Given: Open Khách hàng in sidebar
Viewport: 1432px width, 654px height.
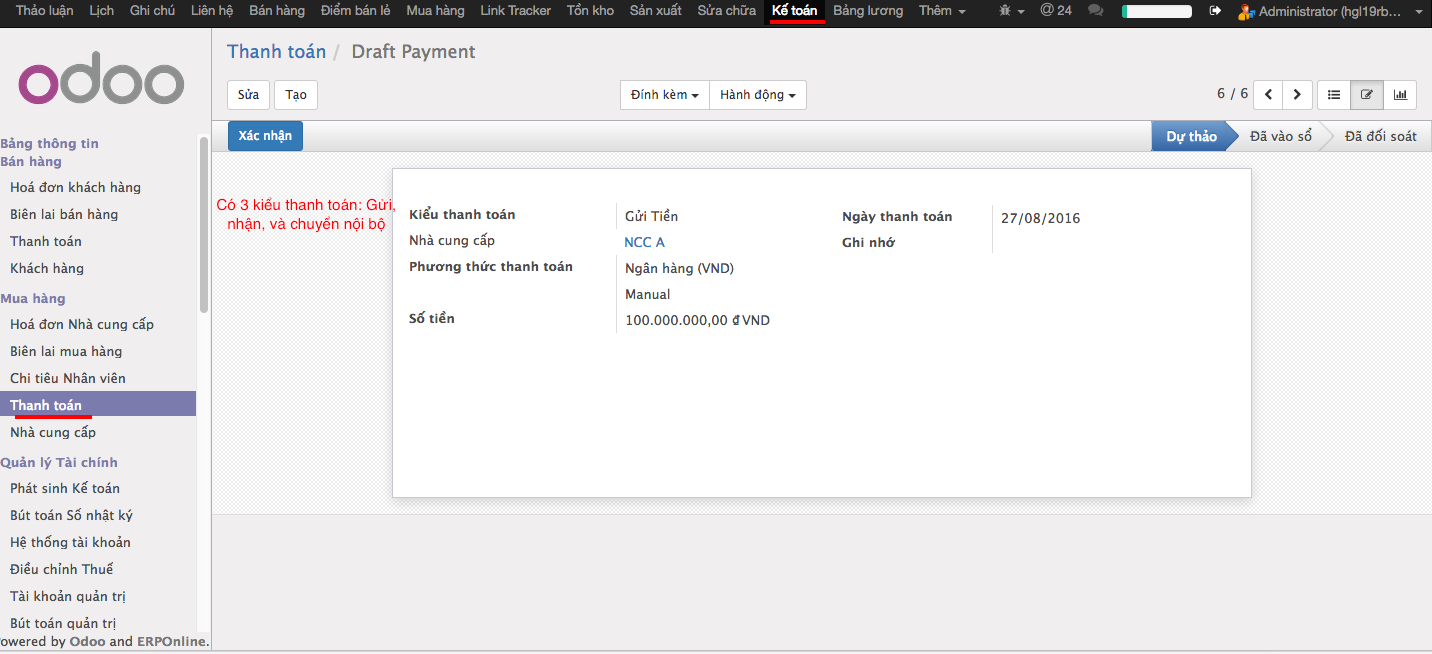Looking at the screenshot, I should click(47, 268).
